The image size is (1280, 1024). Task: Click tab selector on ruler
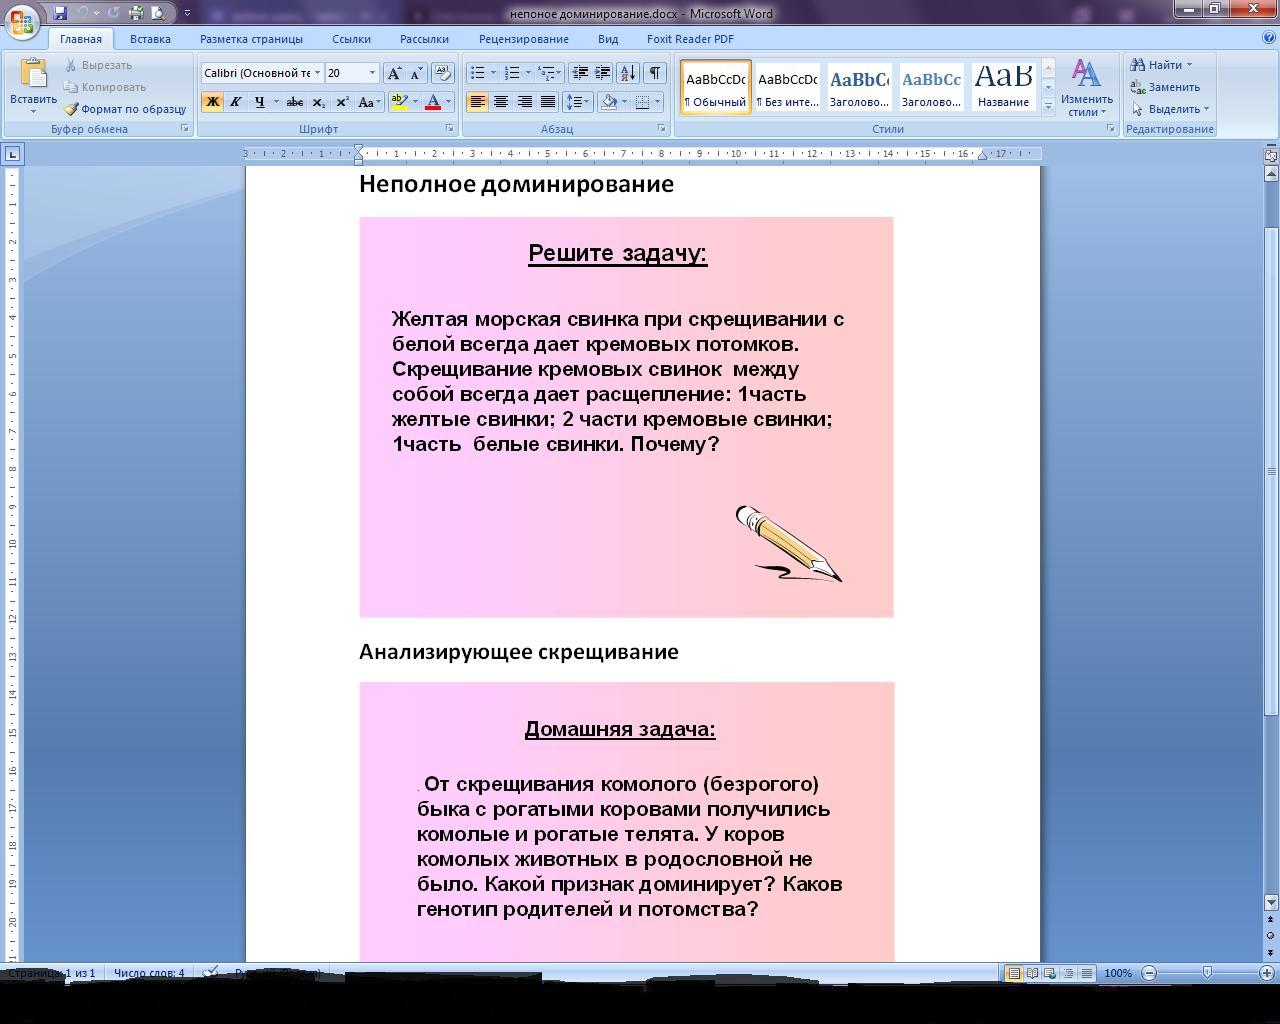12,154
